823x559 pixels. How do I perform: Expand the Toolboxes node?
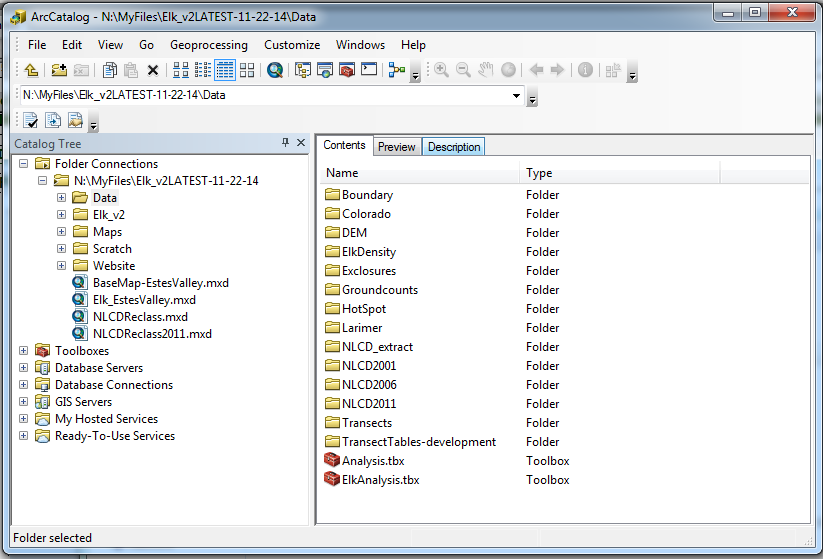tap(24, 351)
